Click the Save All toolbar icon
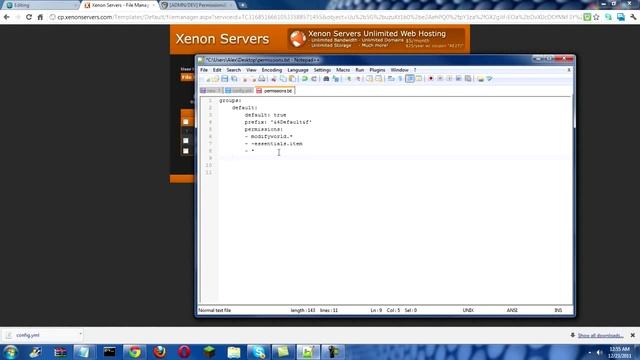Screen dimensions: 640x360 (234, 78)
